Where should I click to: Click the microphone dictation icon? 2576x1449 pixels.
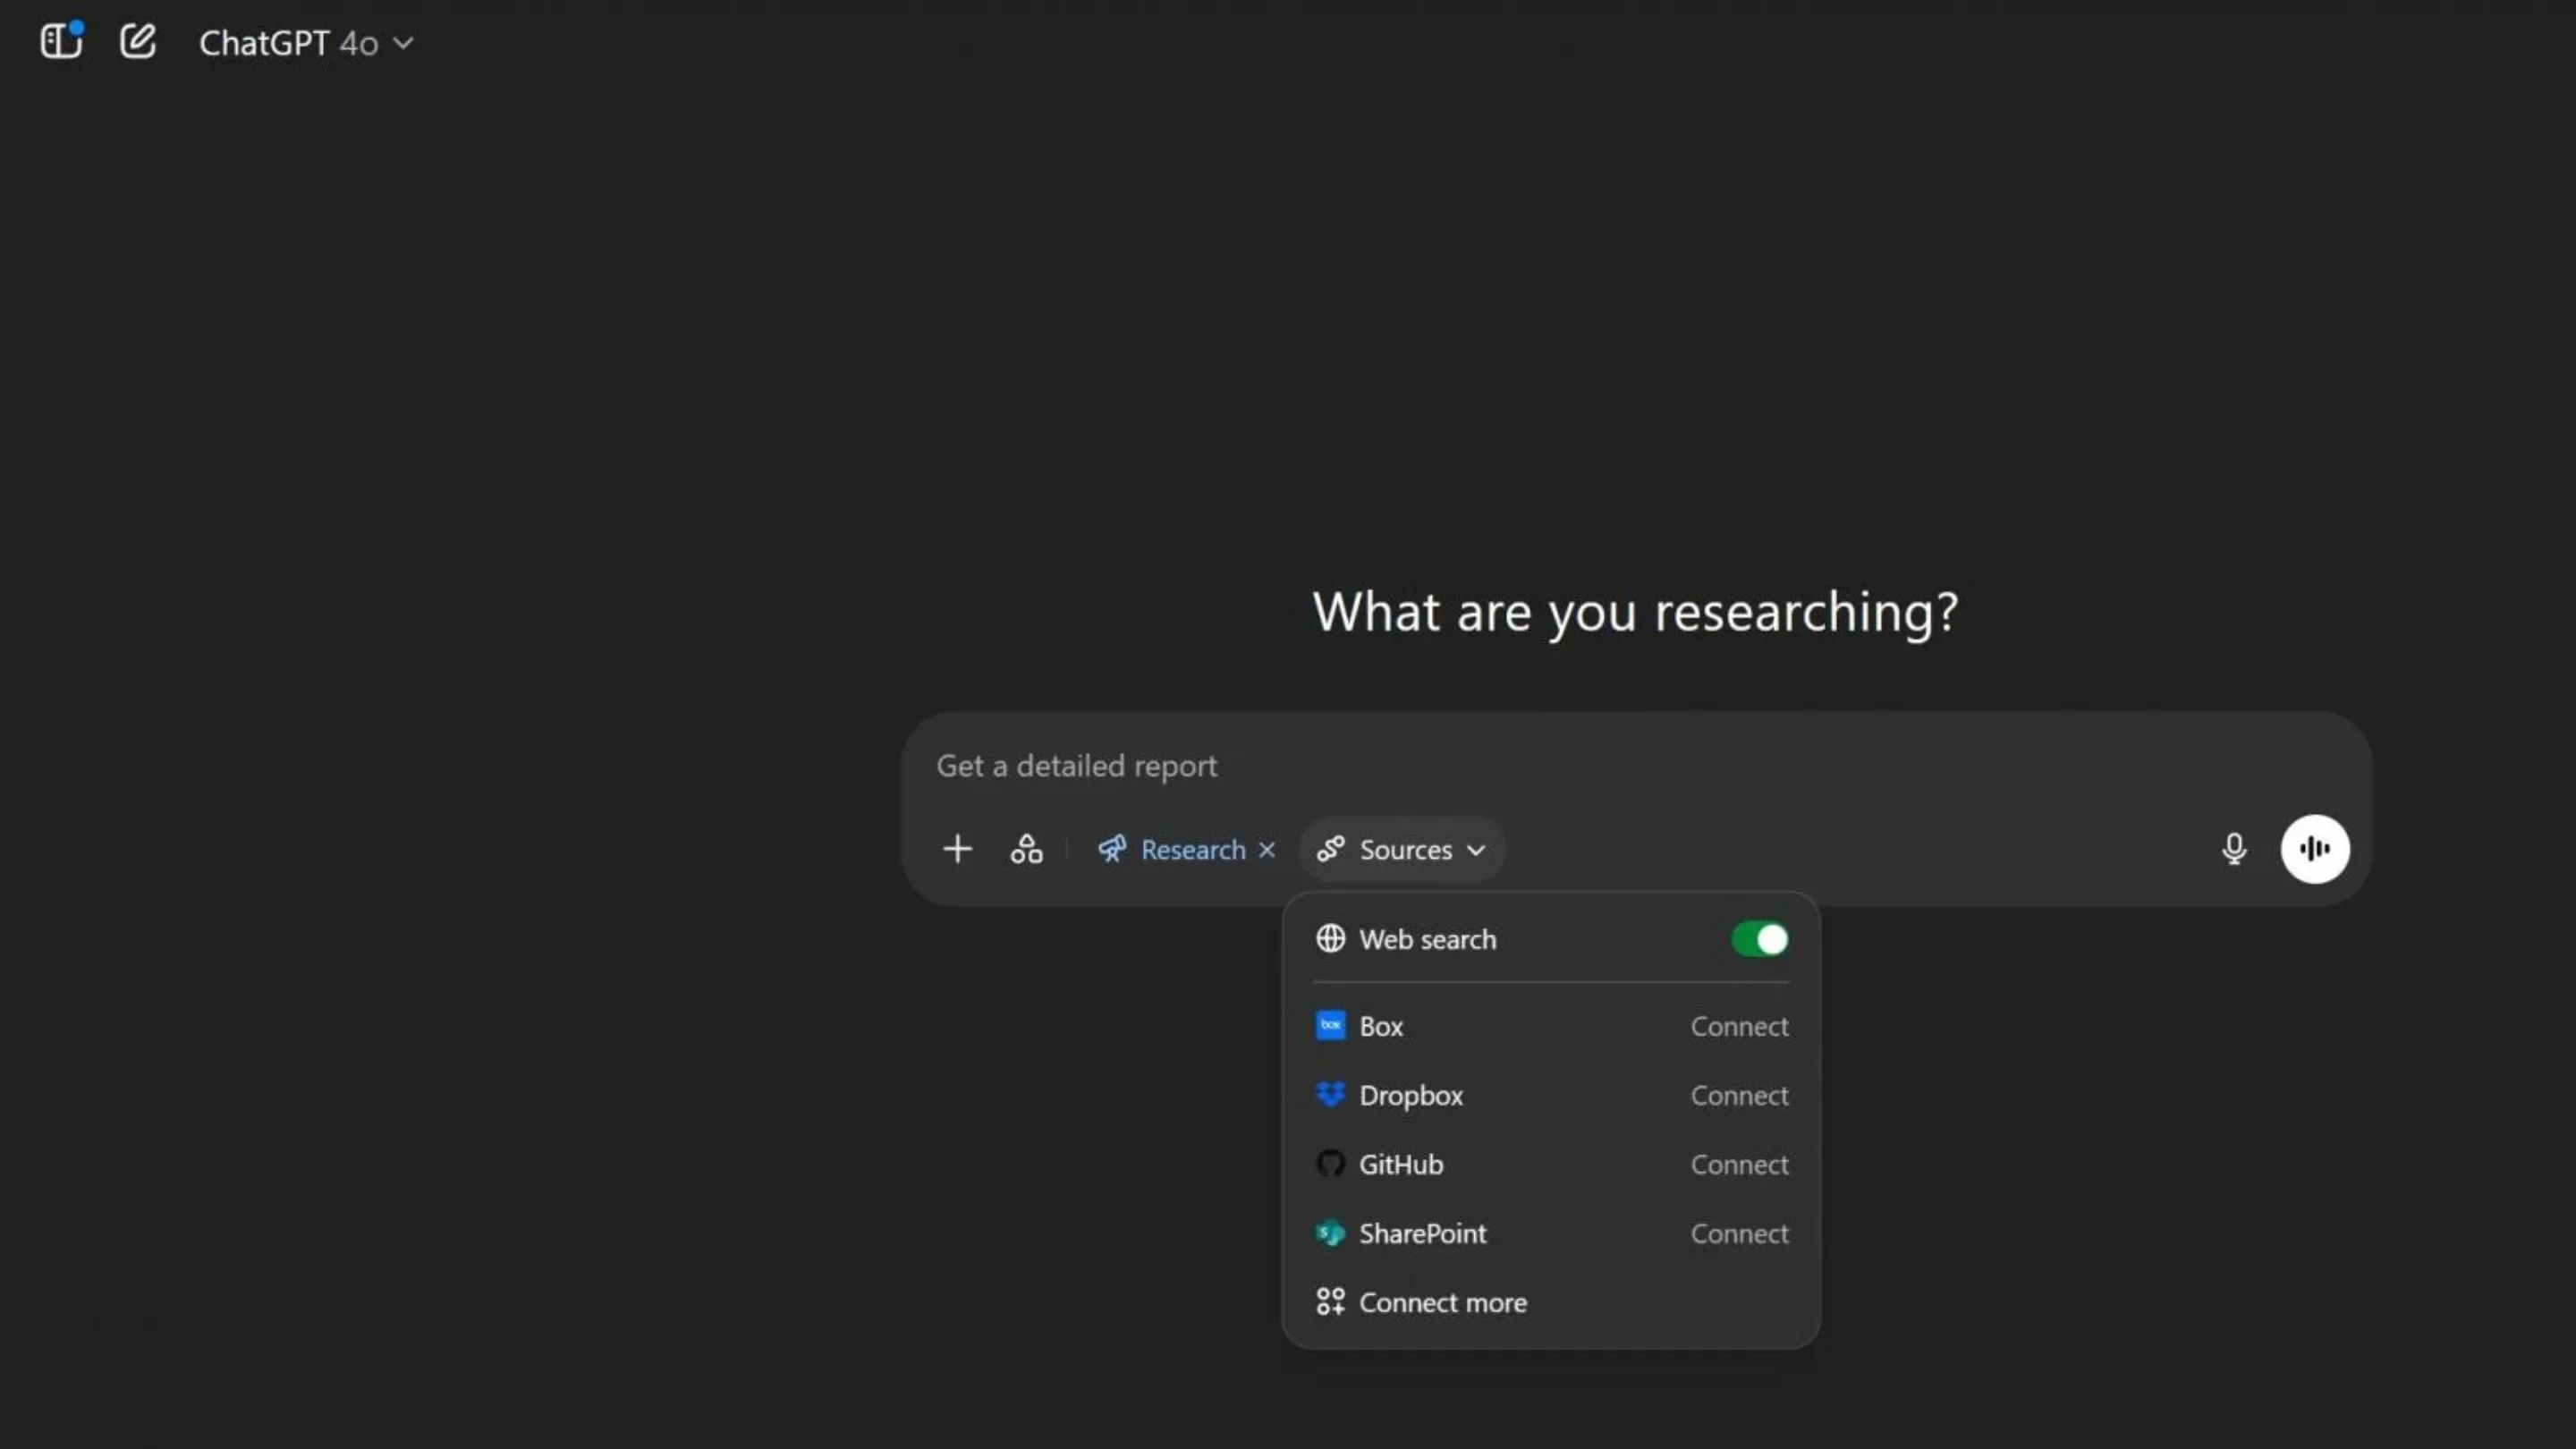tap(2234, 849)
